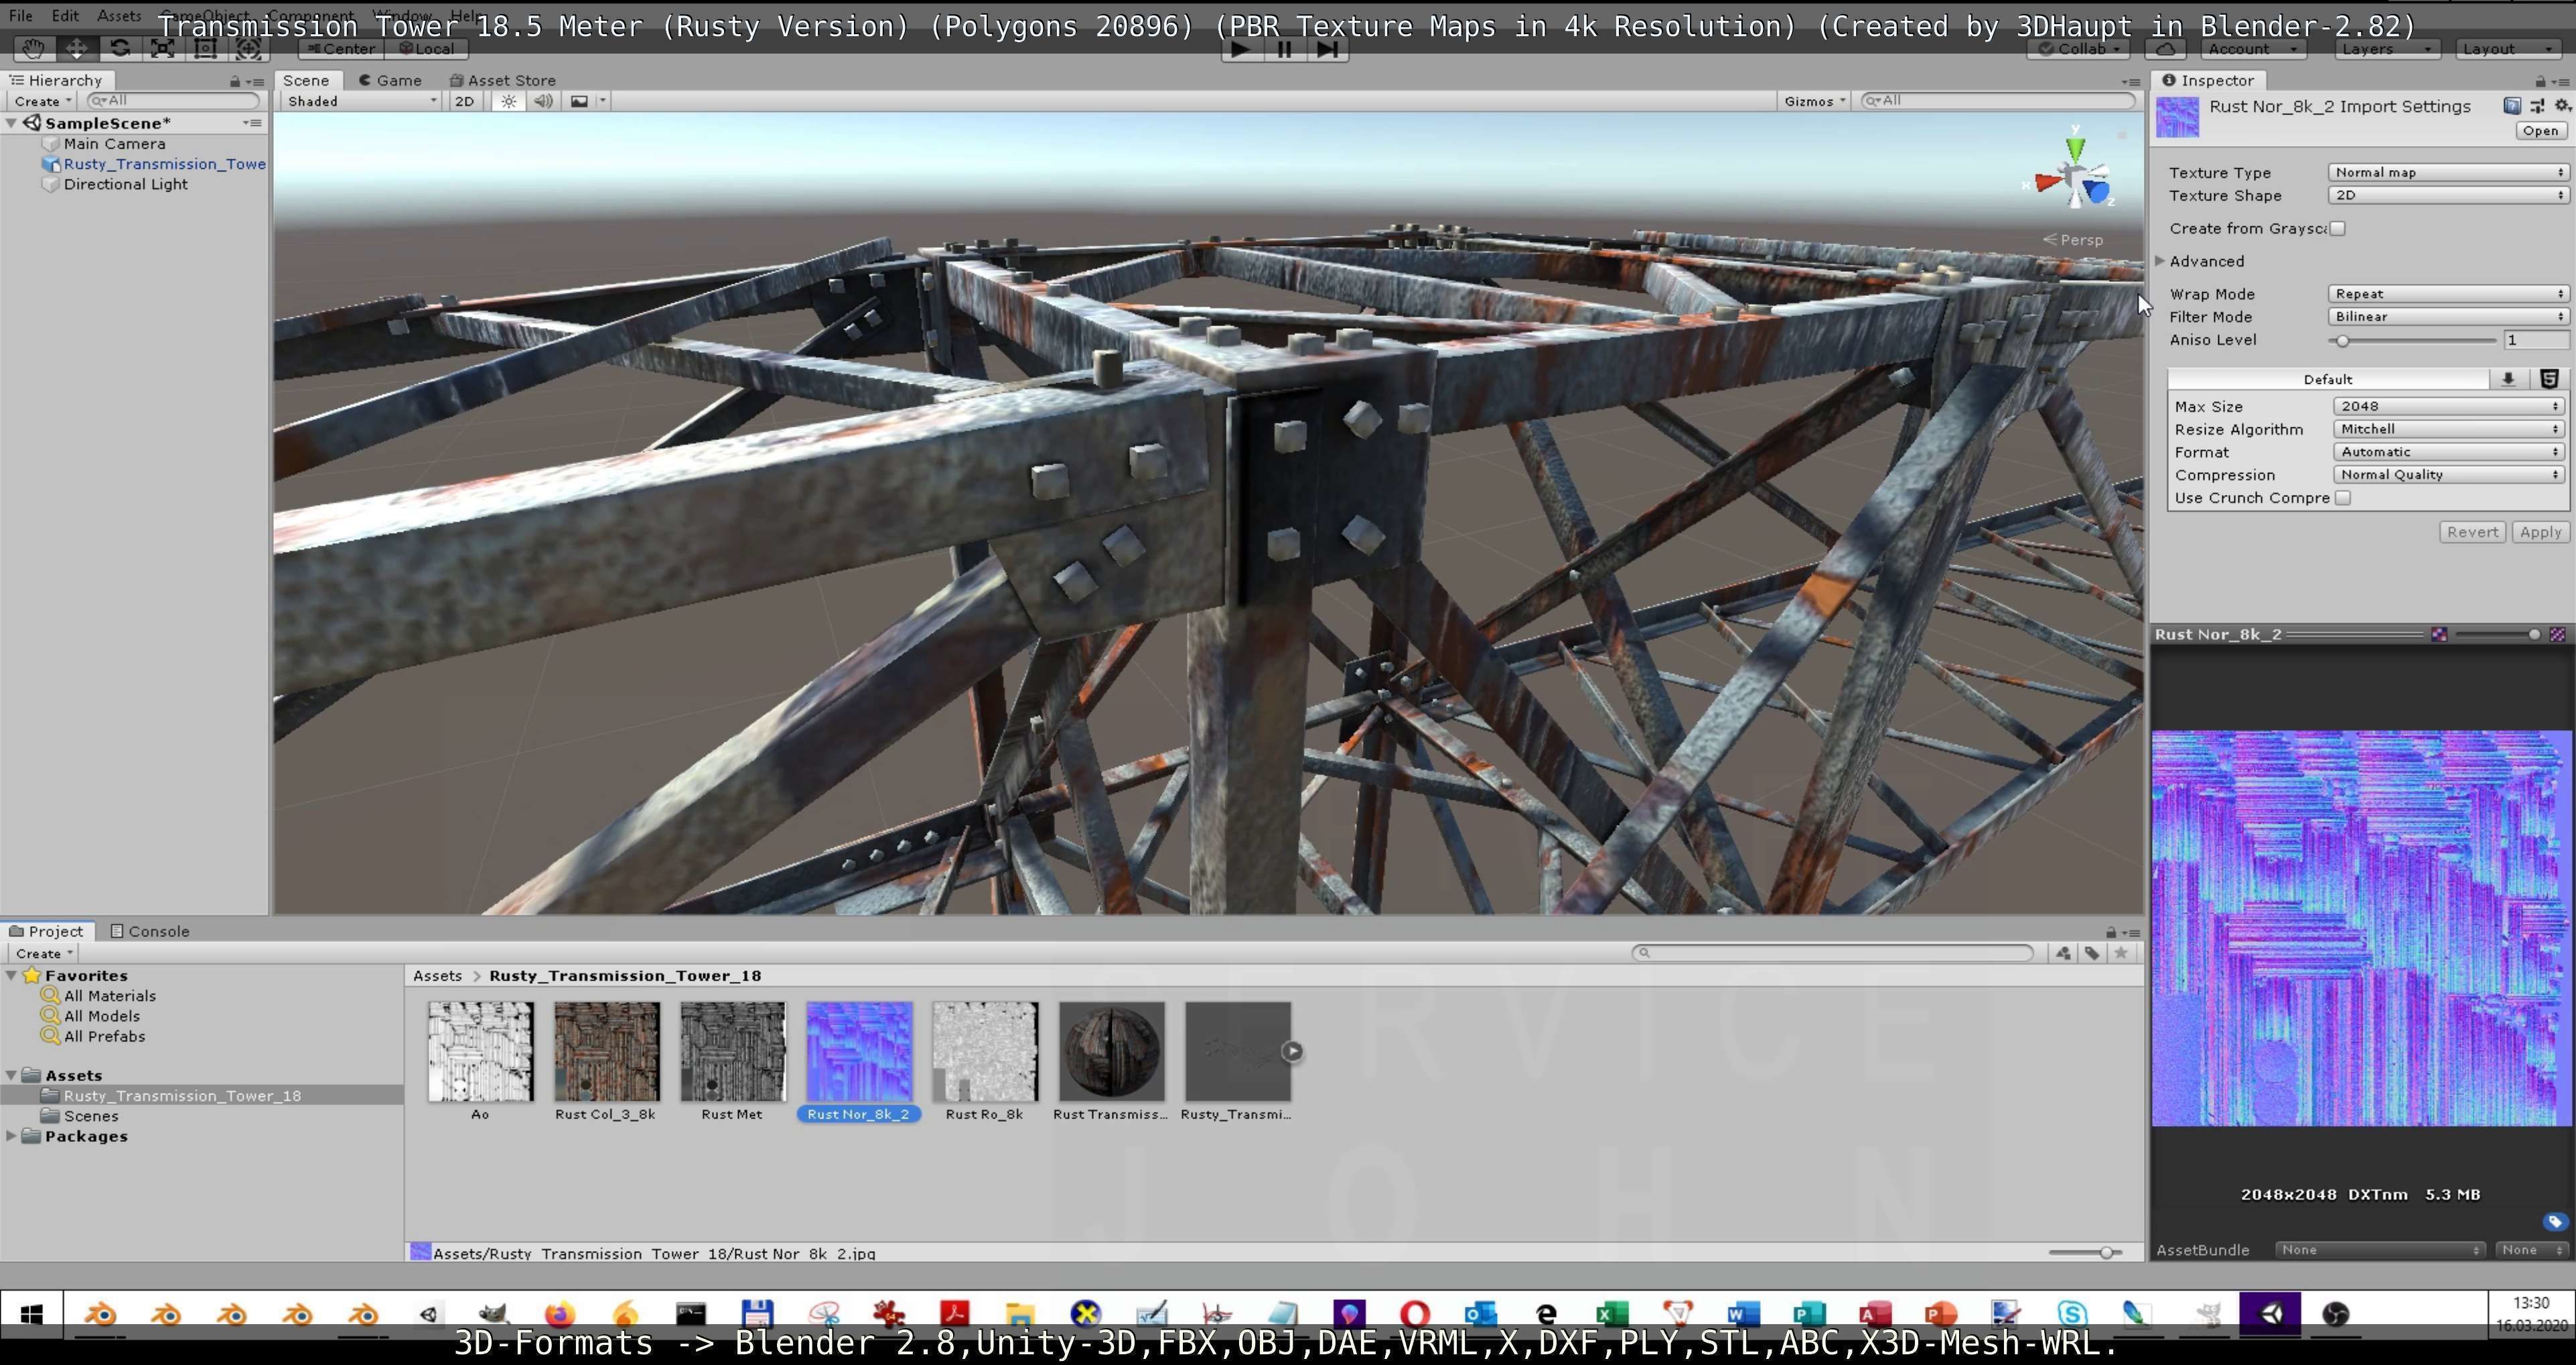2576x1365 pixels.
Task: Open Resize Algorithm dropdown
Action: (x=2448, y=429)
